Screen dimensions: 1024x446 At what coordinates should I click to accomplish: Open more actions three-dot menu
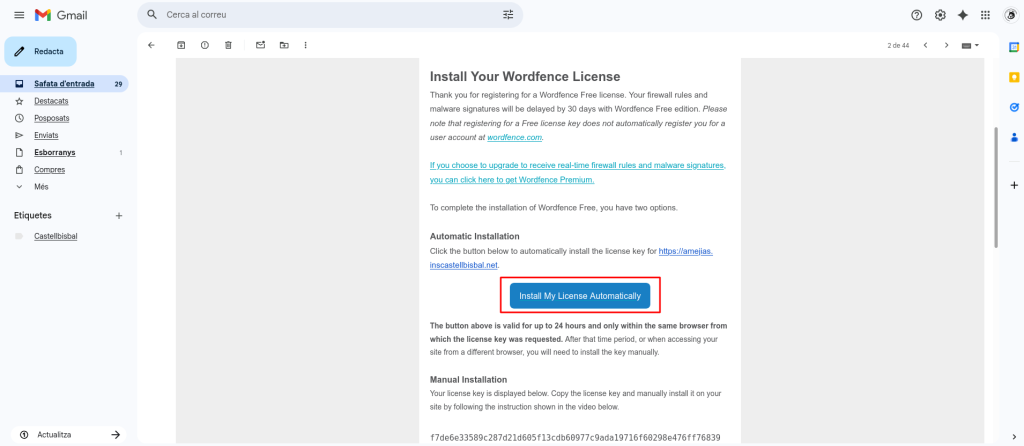[x=306, y=45]
